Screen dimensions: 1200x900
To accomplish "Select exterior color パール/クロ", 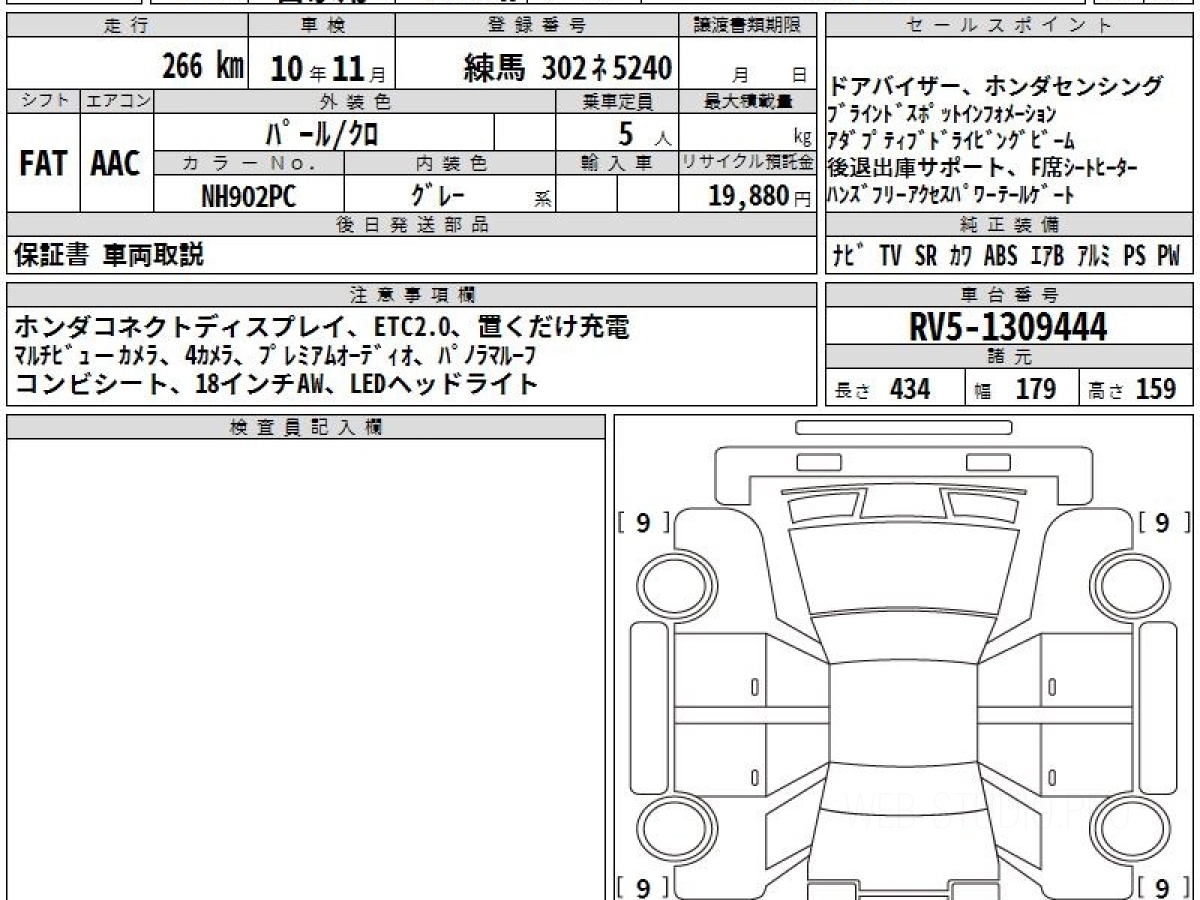I will (x=321, y=133).
